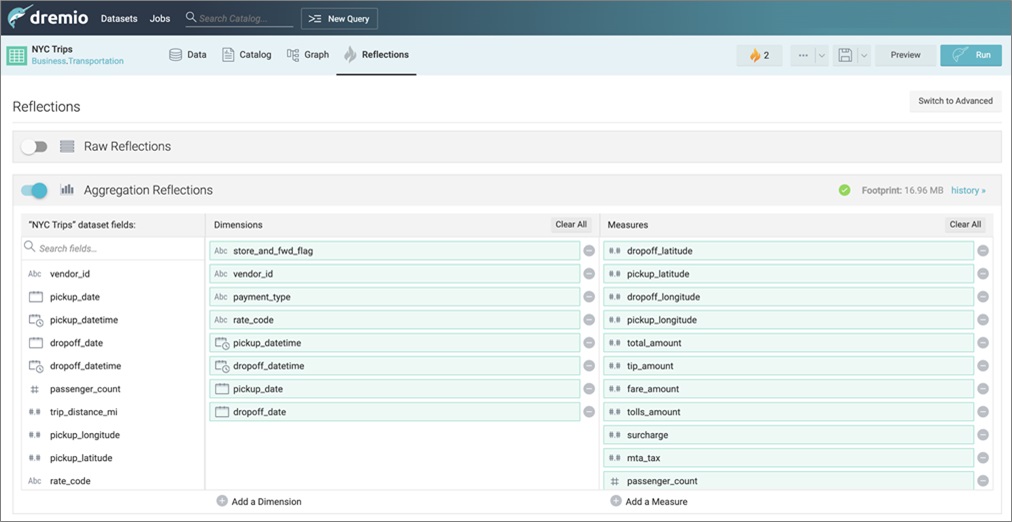Remove tip_amount measure using minus icon
The height and width of the screenshot is (522, 1012).
point(983,366)
